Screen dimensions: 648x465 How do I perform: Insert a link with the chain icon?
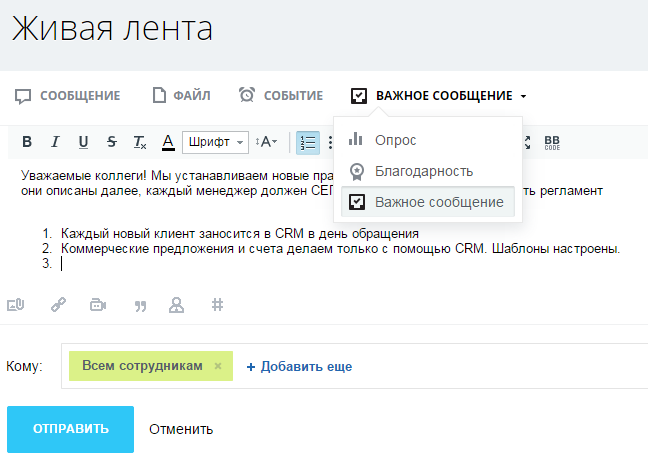click(x=58, y=305)
